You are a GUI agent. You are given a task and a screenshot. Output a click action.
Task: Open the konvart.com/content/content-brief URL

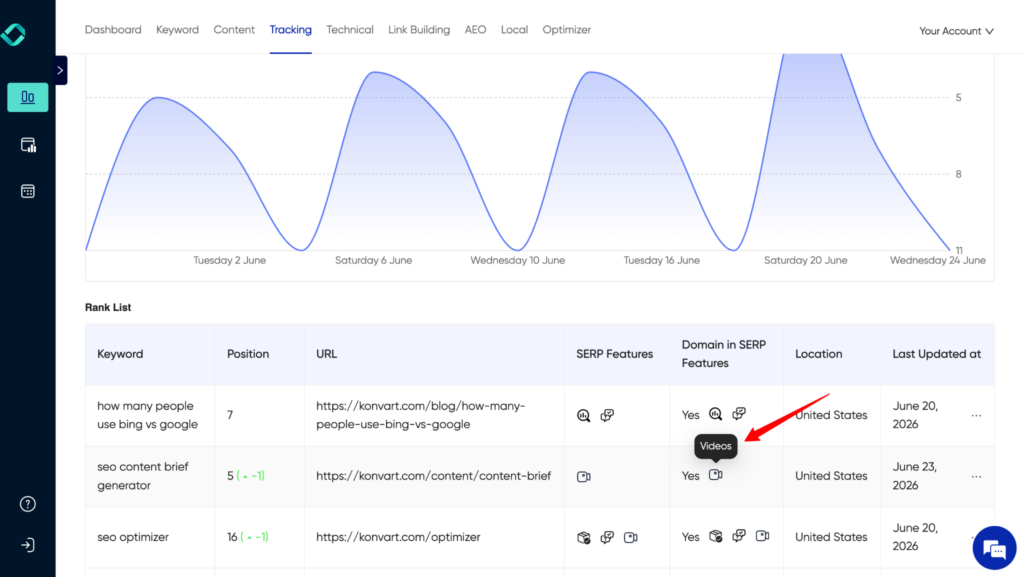click(x=434, y=476)
